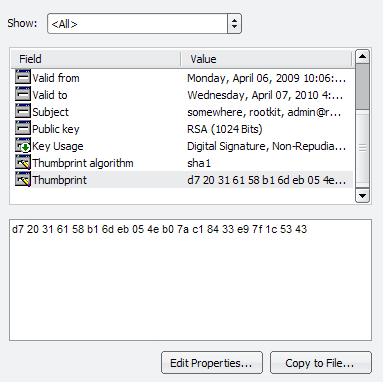Click the Public key field icon
Image resolution: width=383 pixels, height=382 pixels.
point(23,128)
